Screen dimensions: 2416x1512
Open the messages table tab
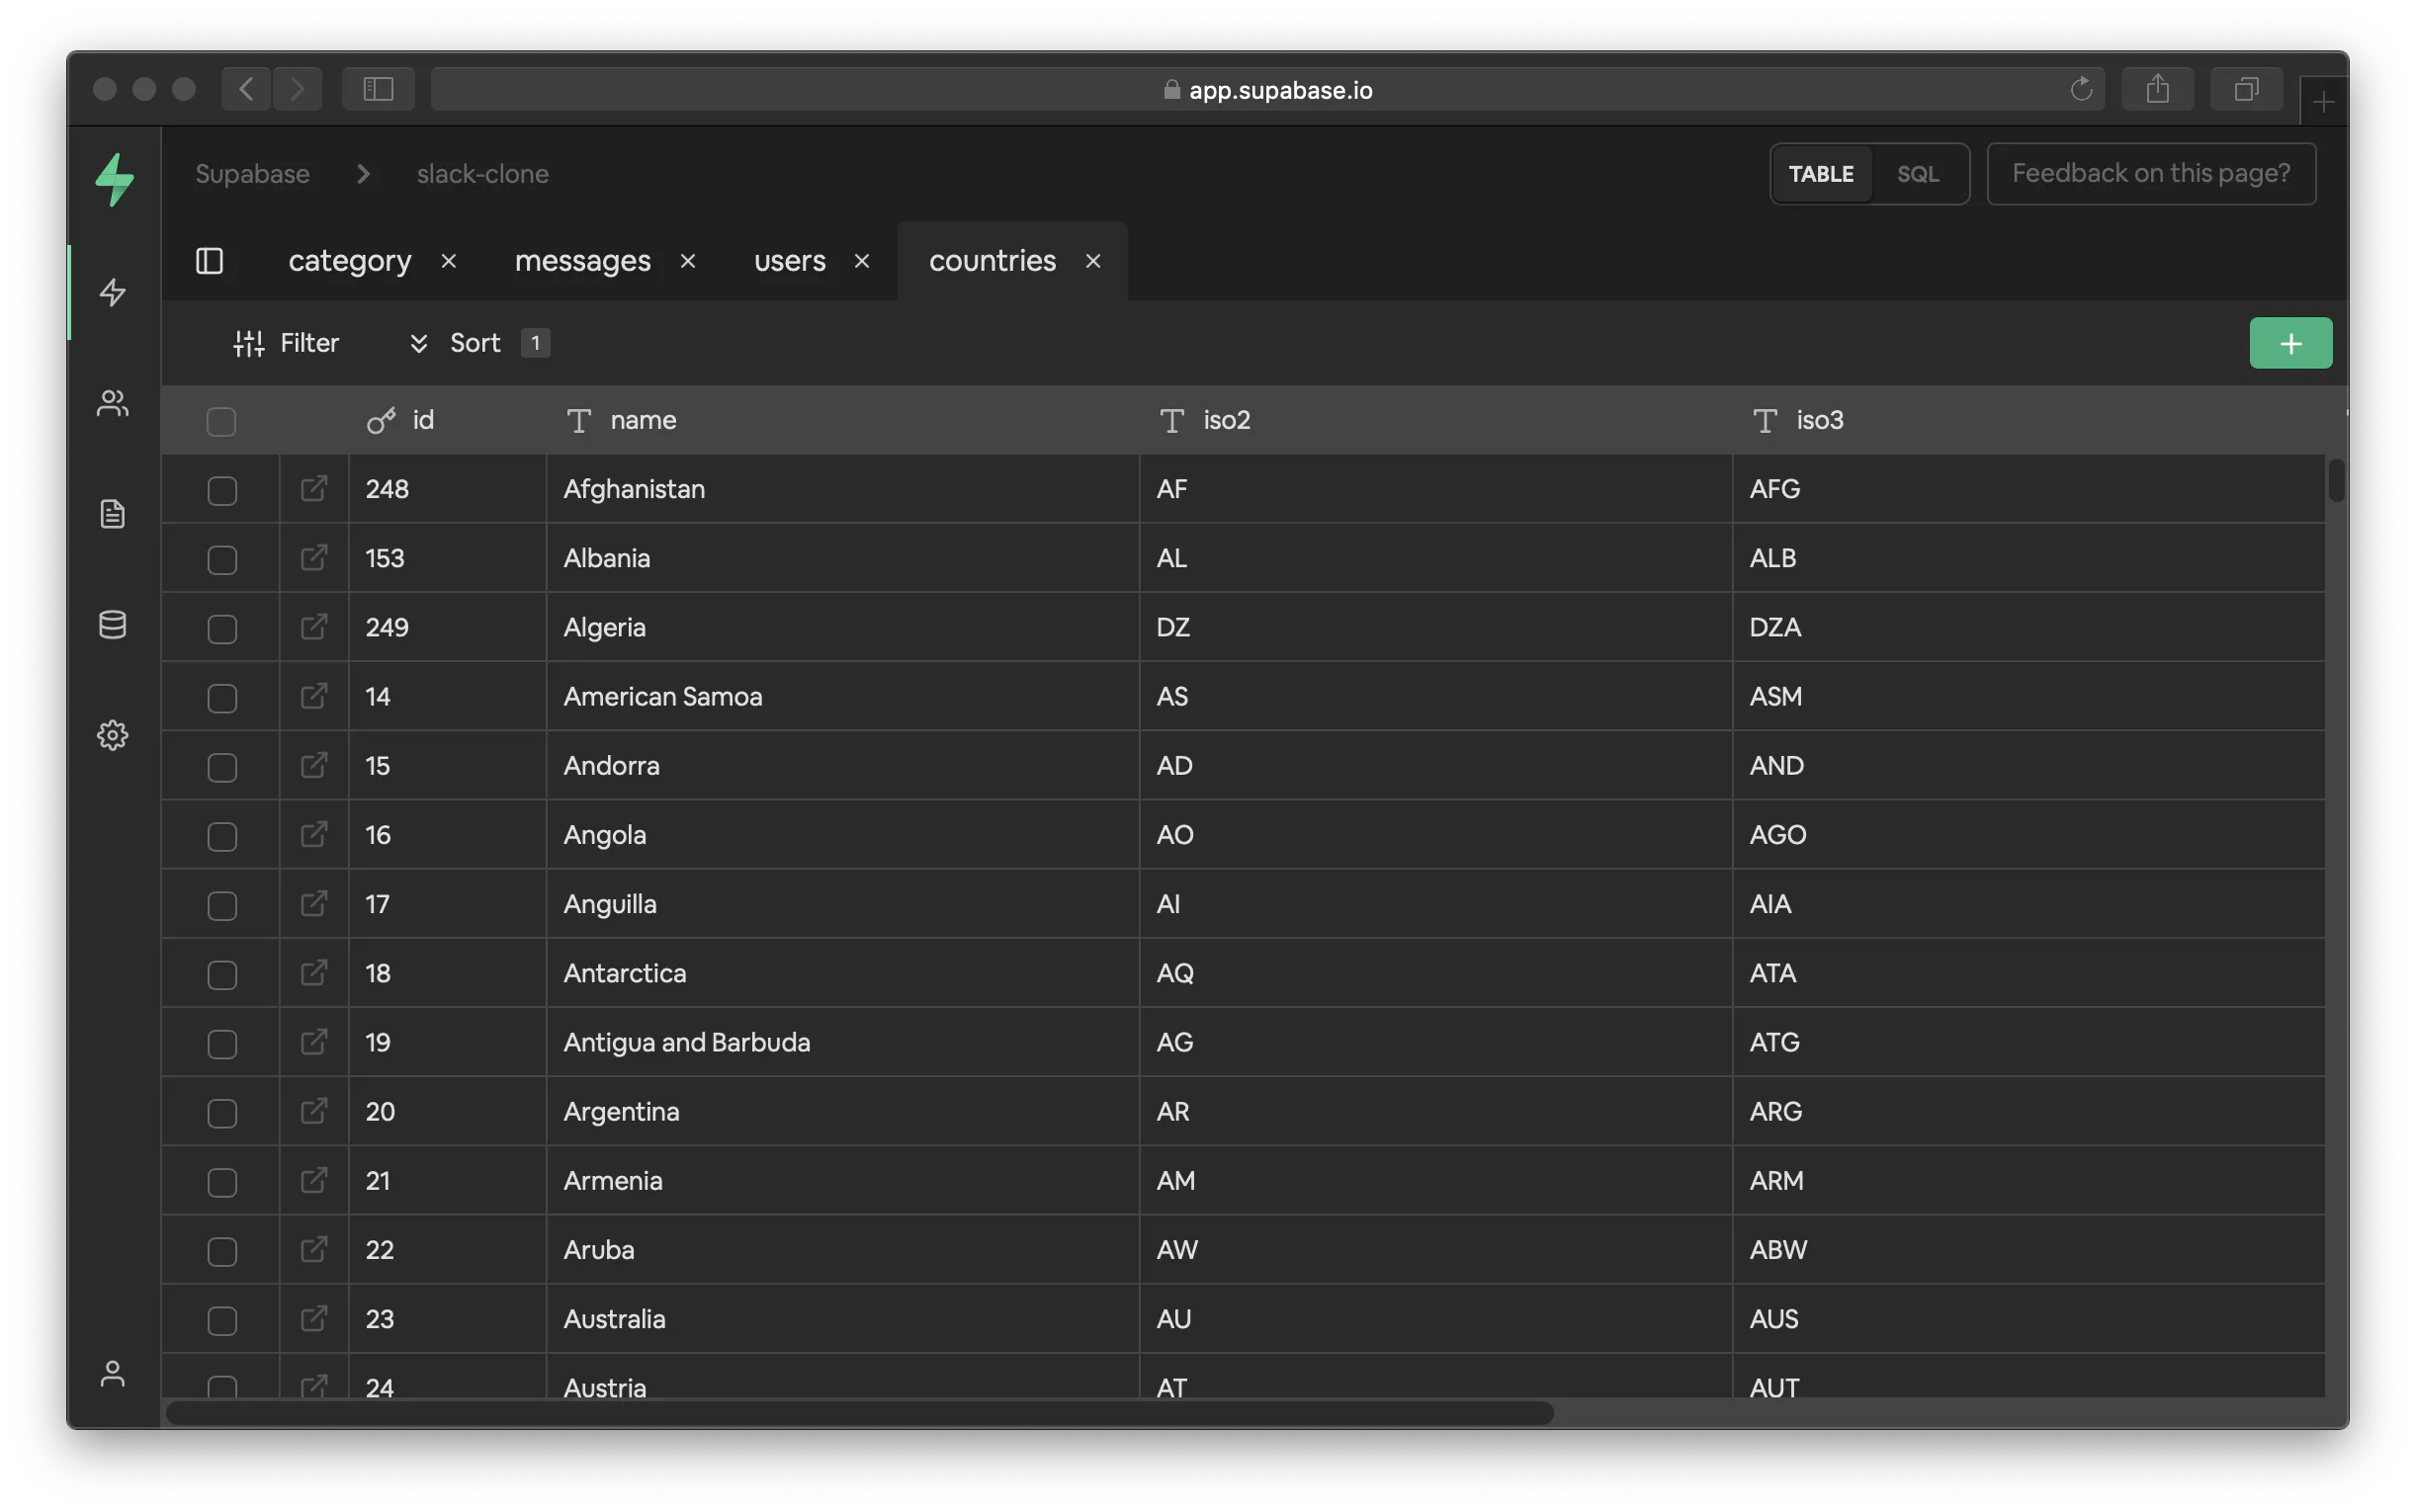(x=582, y=258)
